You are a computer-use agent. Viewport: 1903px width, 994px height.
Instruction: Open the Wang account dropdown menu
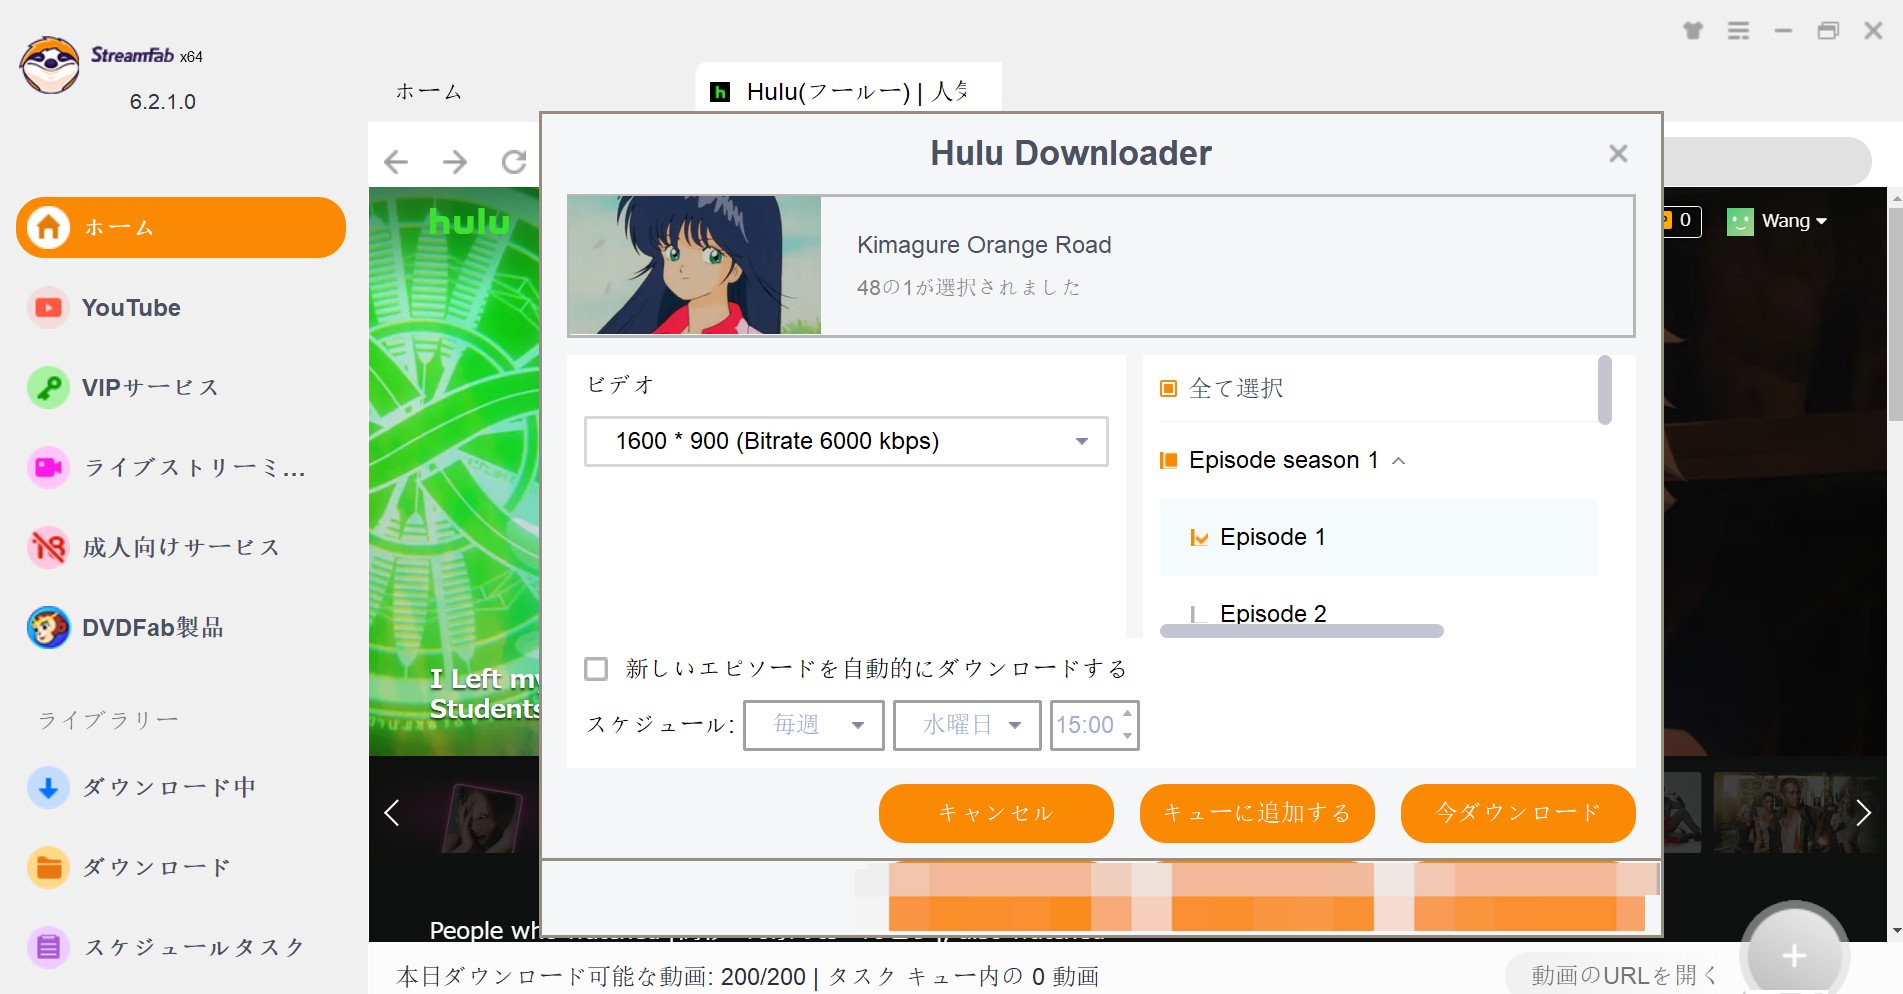1821,221
